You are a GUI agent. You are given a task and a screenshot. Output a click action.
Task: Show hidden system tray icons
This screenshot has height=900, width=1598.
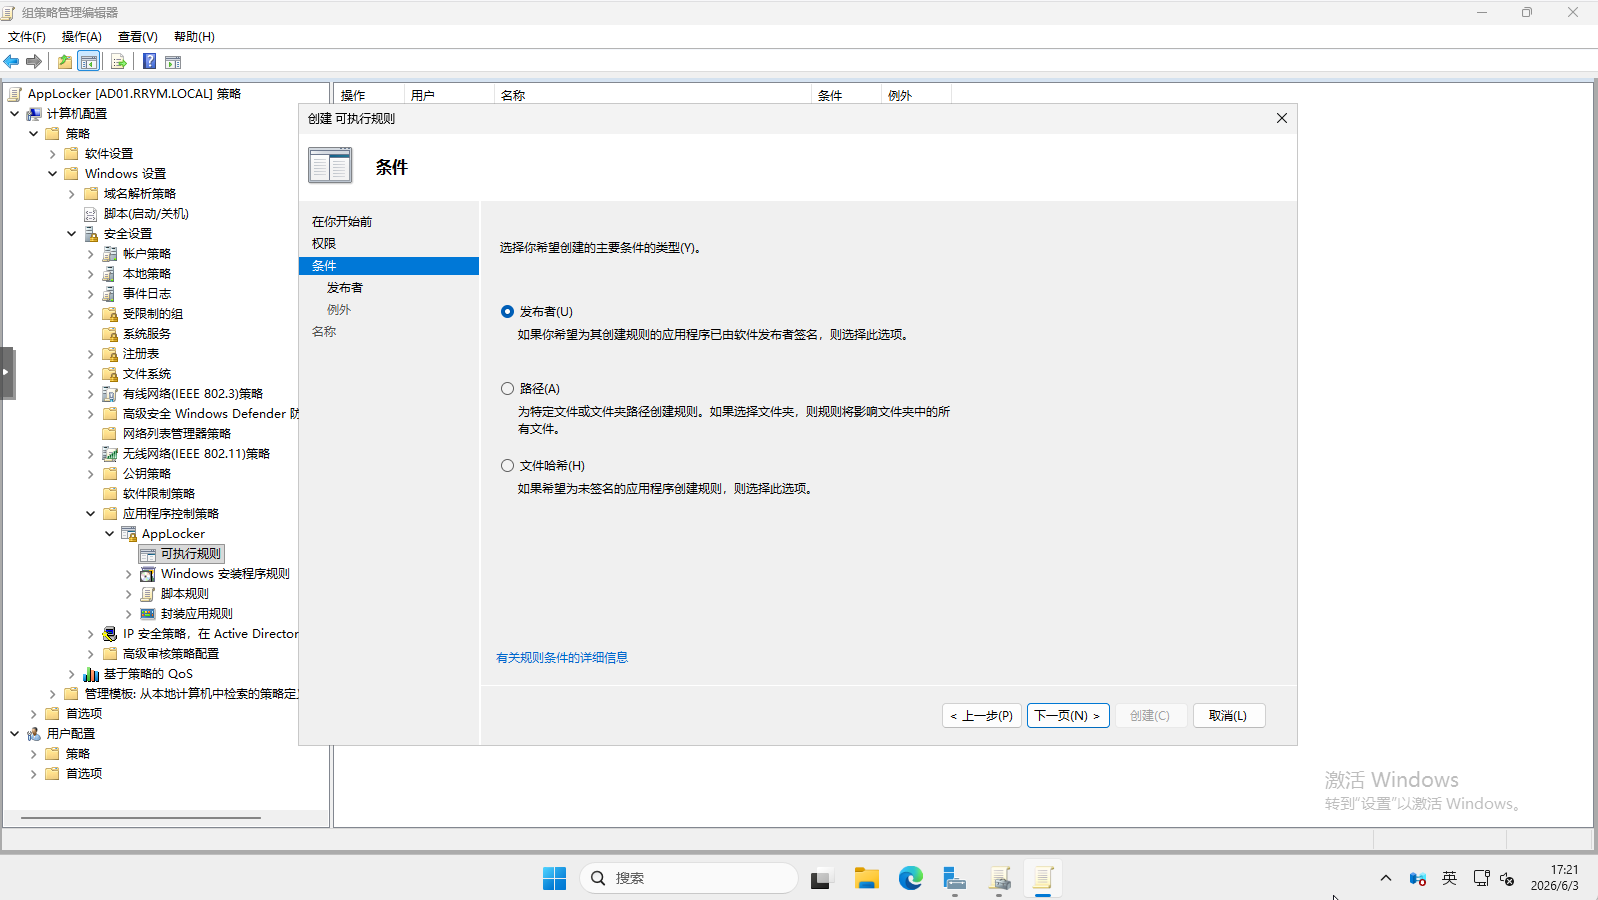coord(1386,878)
